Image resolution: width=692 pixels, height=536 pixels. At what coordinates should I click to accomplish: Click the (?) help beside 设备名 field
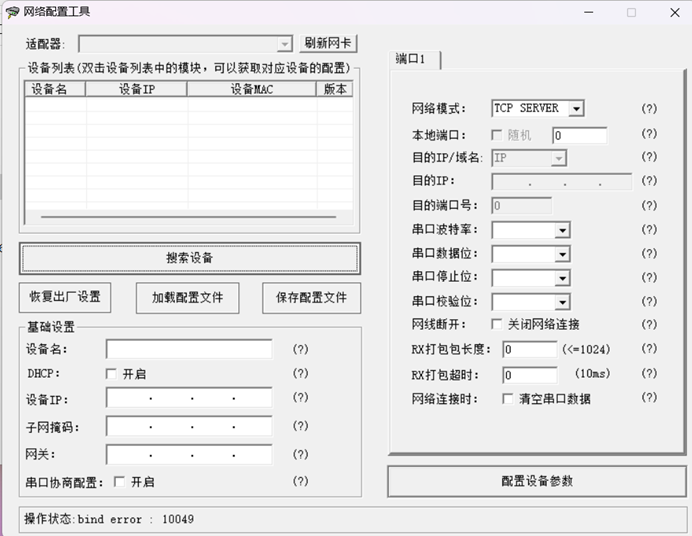300,350
